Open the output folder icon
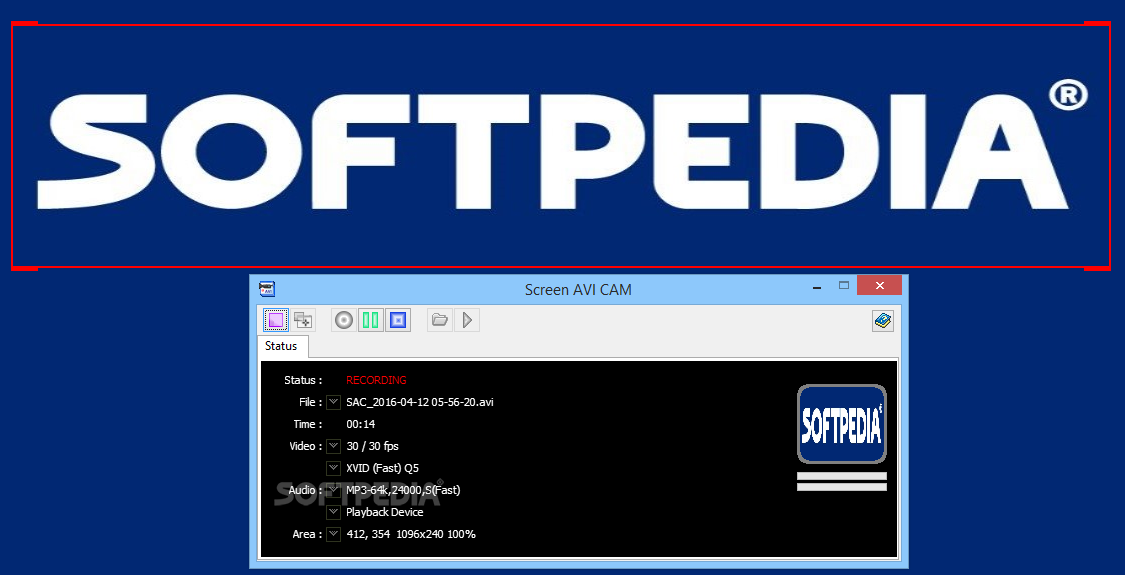The image size is (1125, 575). (x=440, y=320)
